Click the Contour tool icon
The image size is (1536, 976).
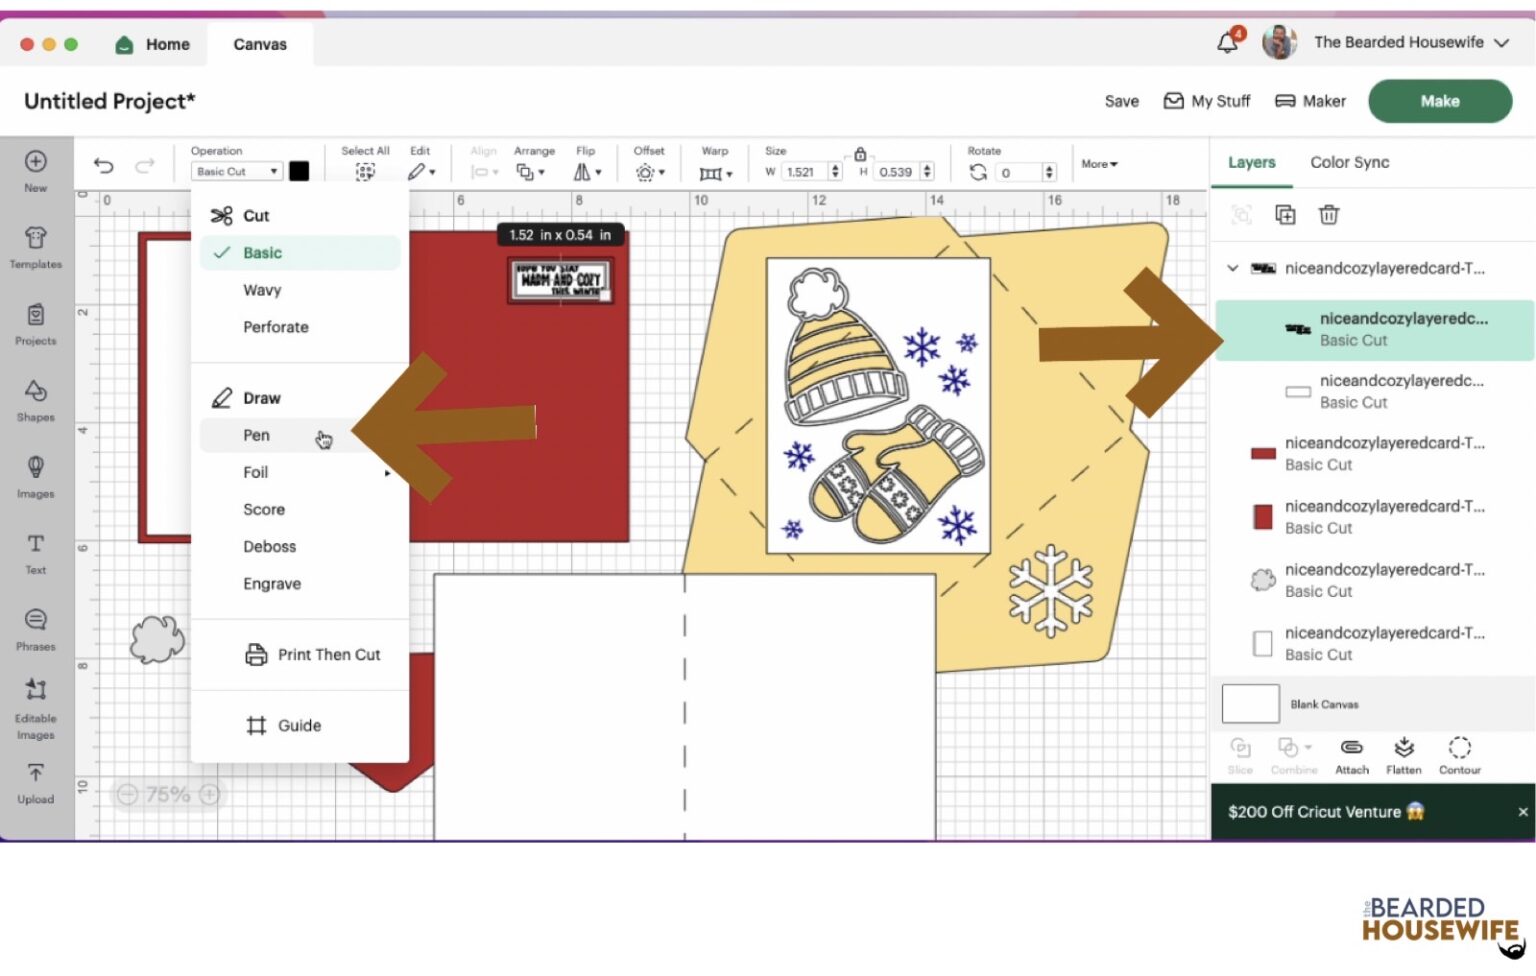1459,755
